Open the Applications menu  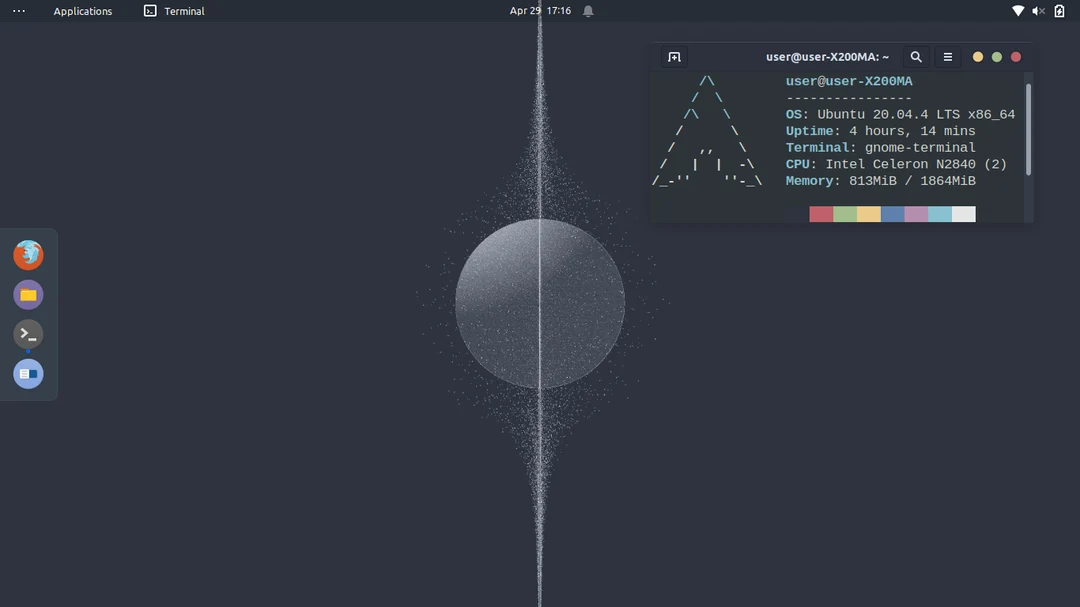(x=83, y=11)
